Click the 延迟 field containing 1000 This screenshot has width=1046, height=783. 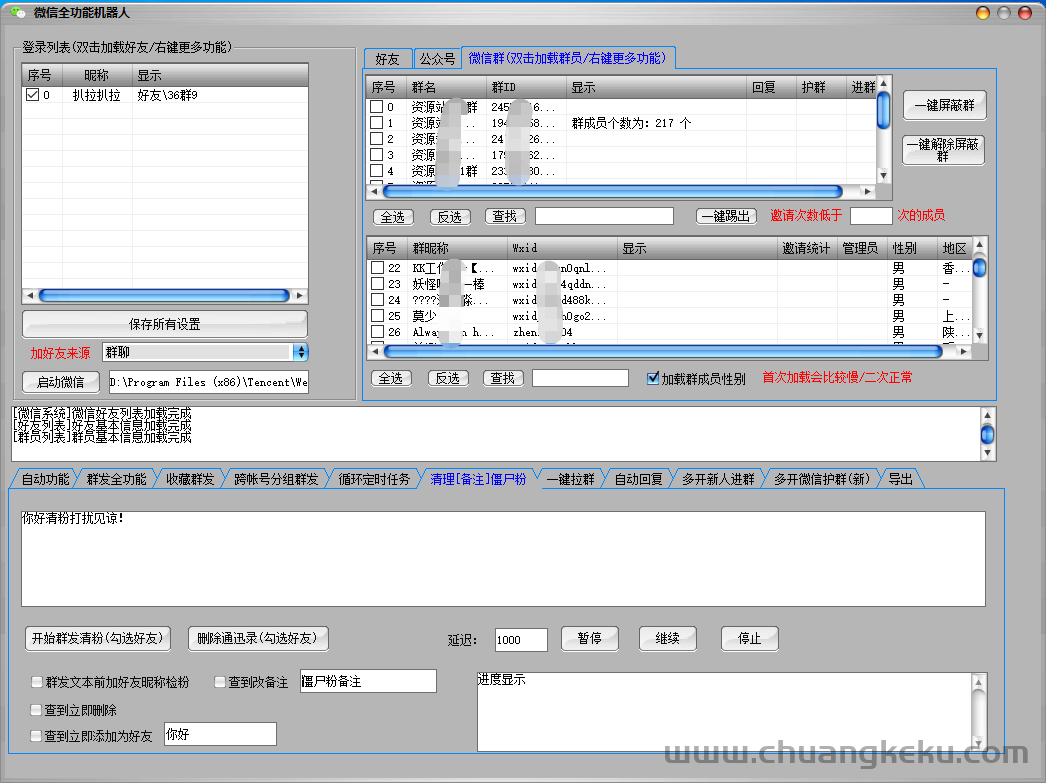tap(521, 640)
